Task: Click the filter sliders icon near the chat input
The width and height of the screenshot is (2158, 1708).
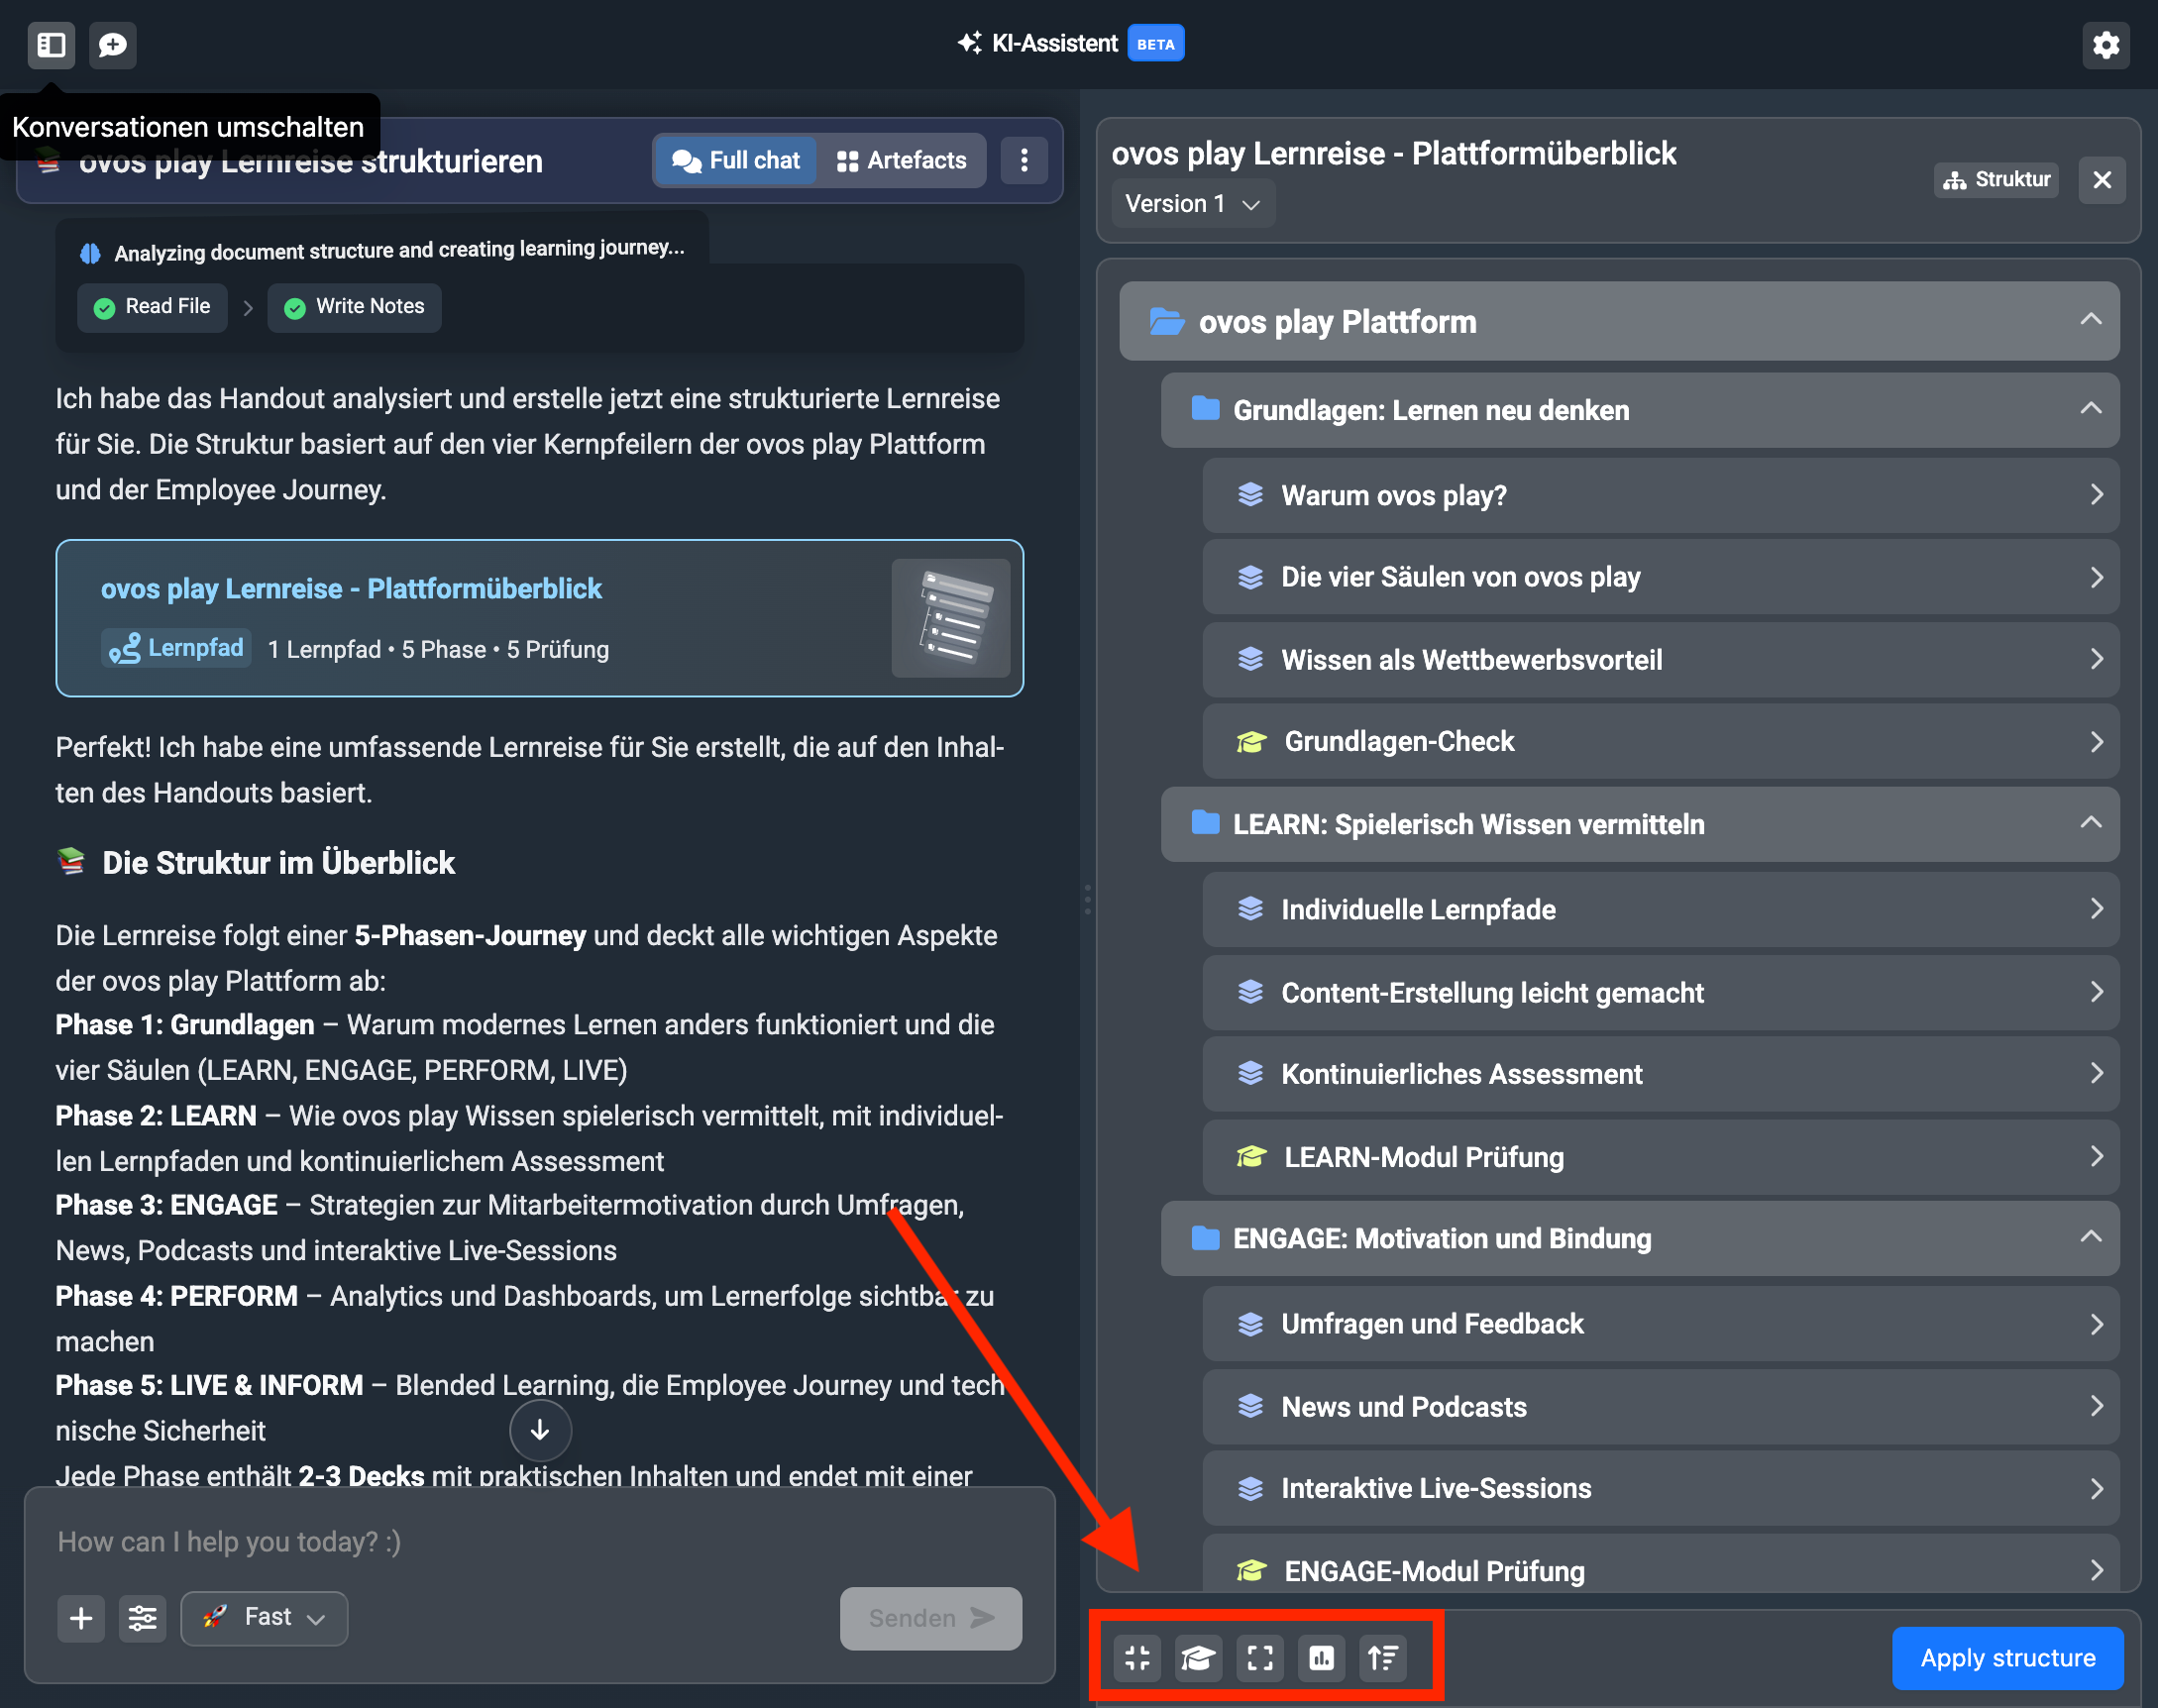Action: pos(143,1618)
